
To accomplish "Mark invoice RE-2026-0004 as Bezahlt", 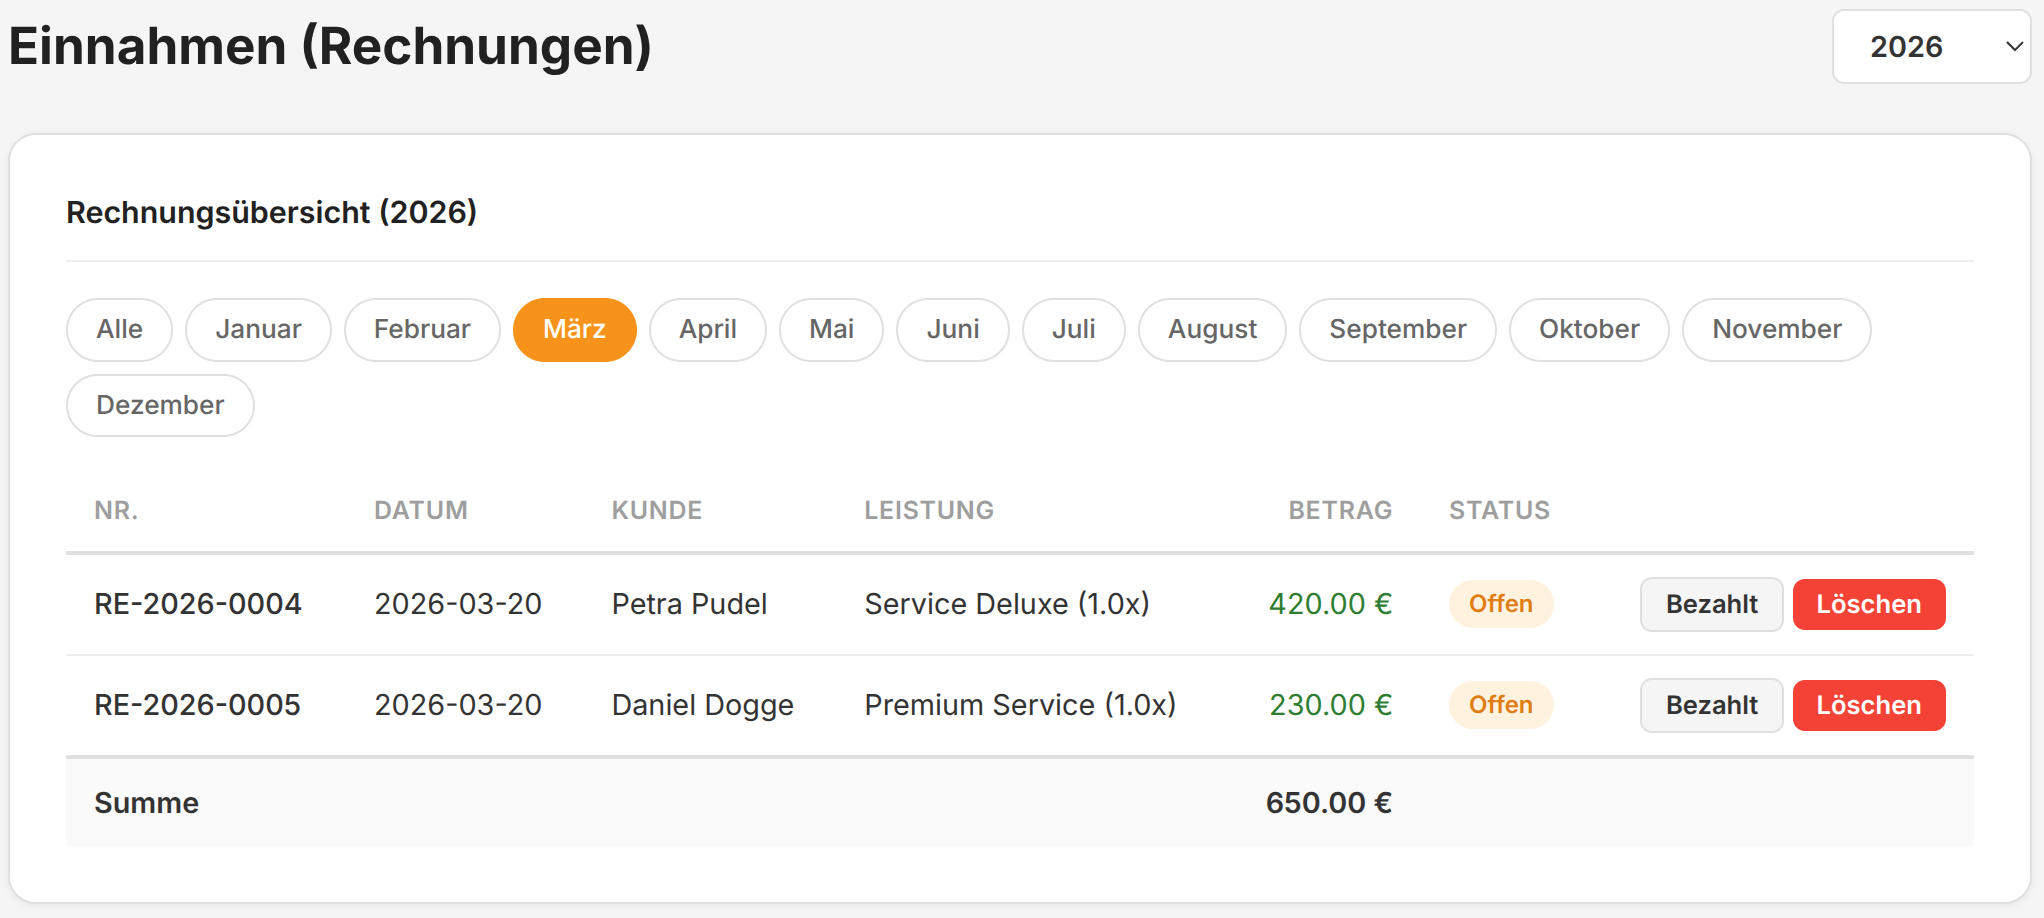I will point(1711,605).
